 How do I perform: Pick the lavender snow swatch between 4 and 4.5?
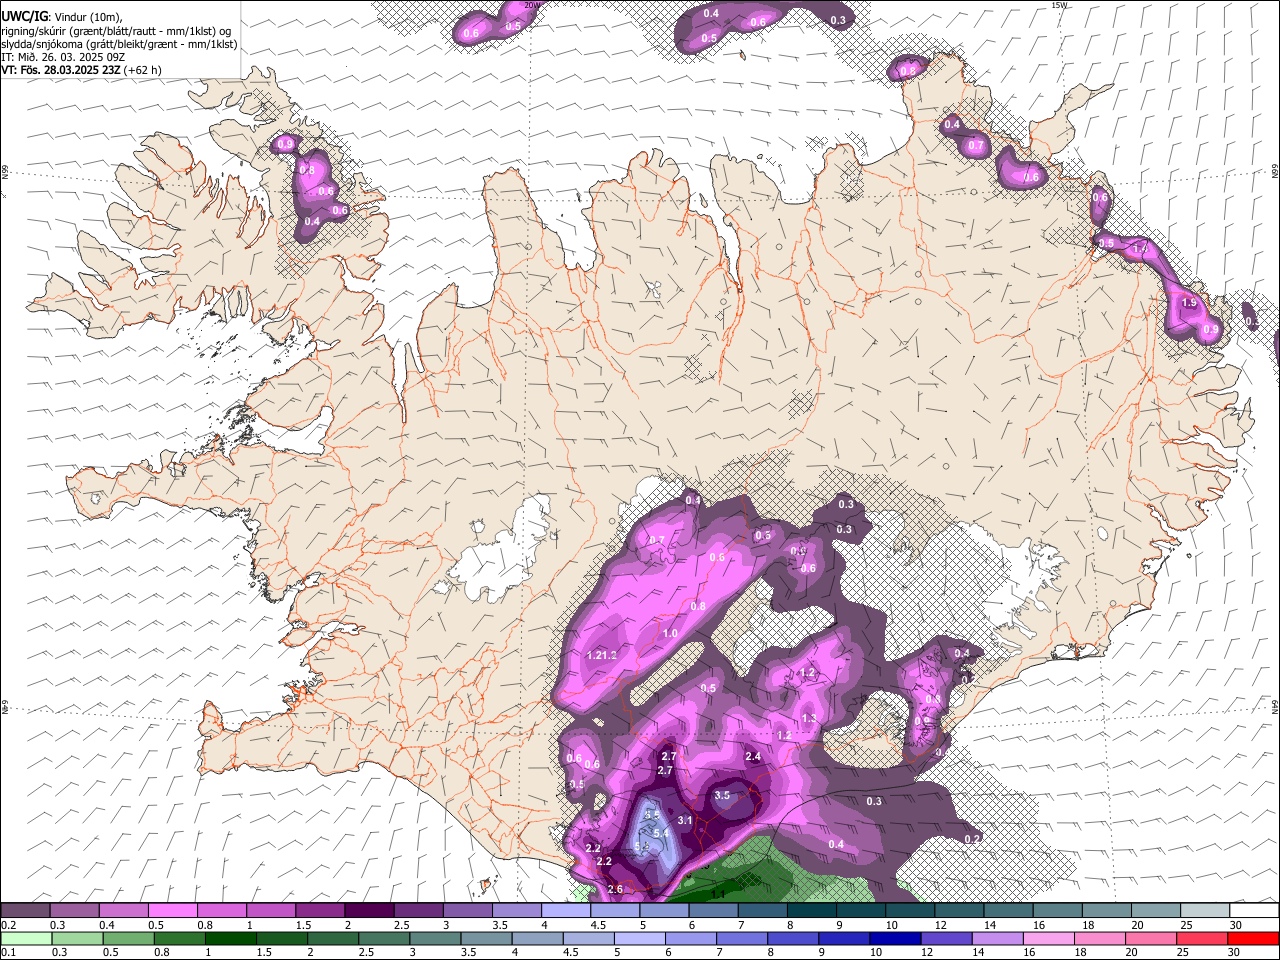pyautogui.click(x=565, y=911)
